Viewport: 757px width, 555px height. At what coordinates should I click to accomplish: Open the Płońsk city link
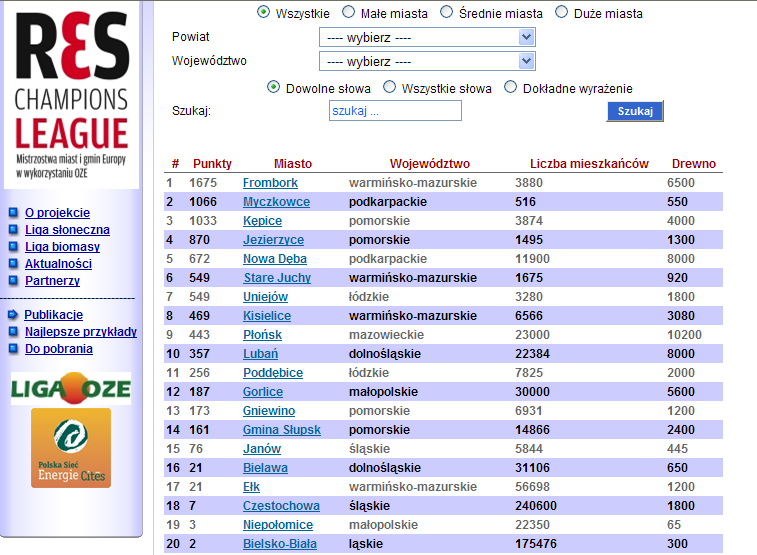[x=262, y=335]
